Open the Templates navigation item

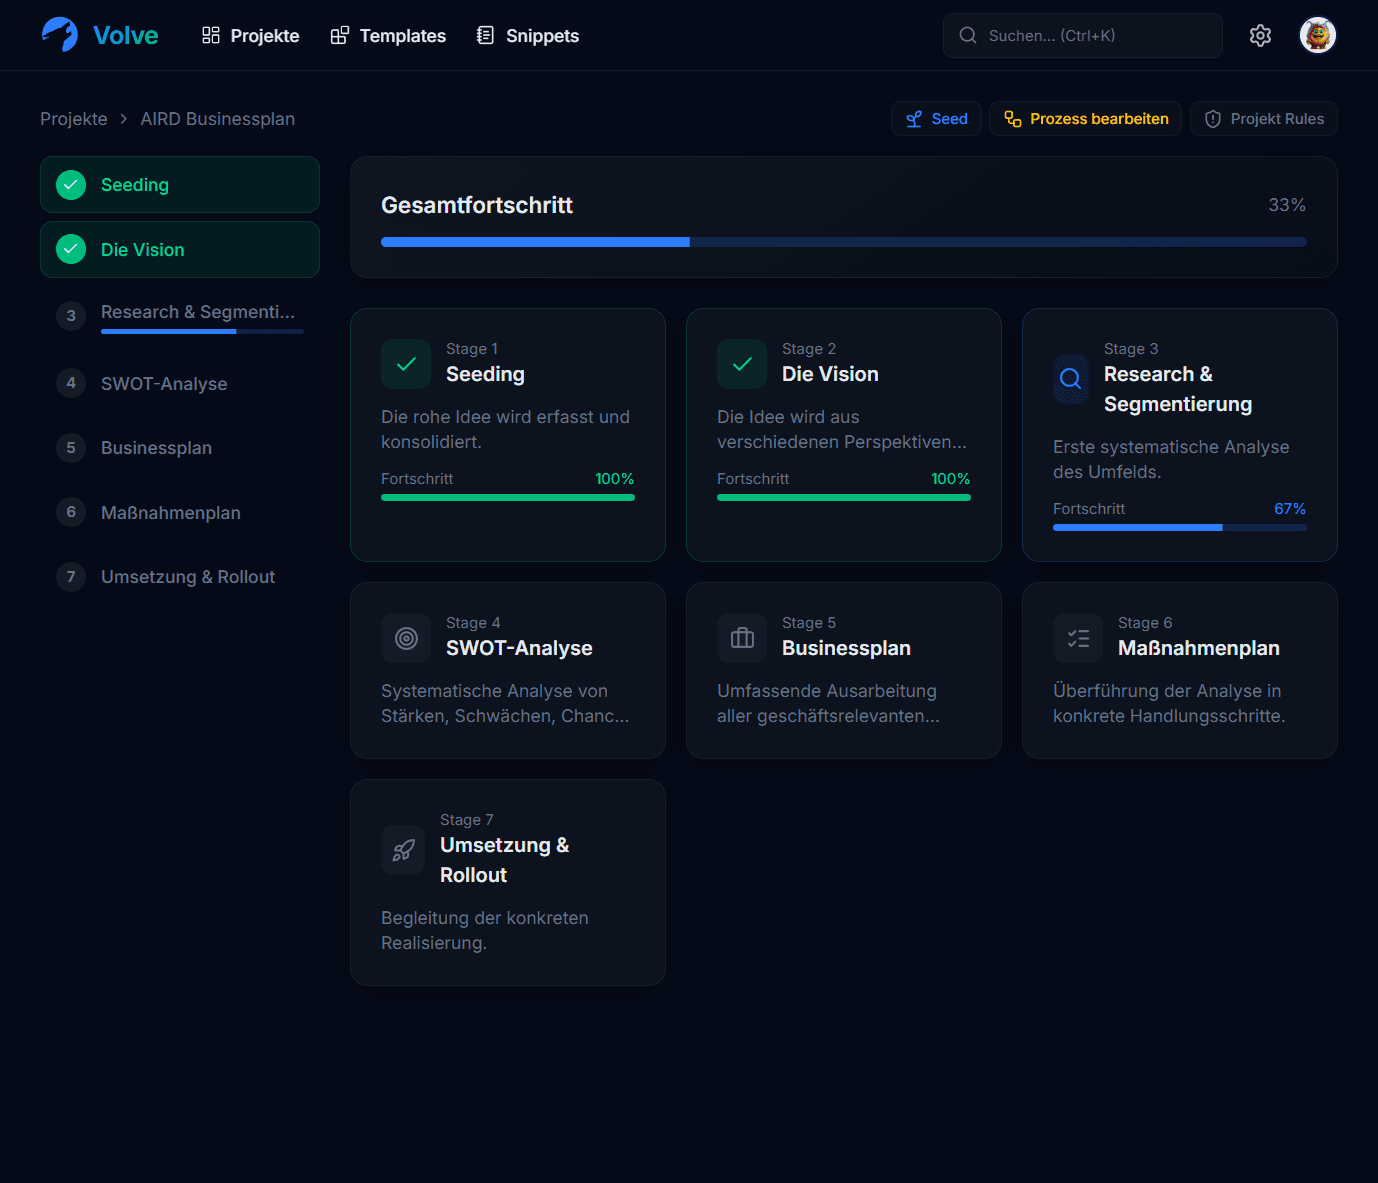388,36
